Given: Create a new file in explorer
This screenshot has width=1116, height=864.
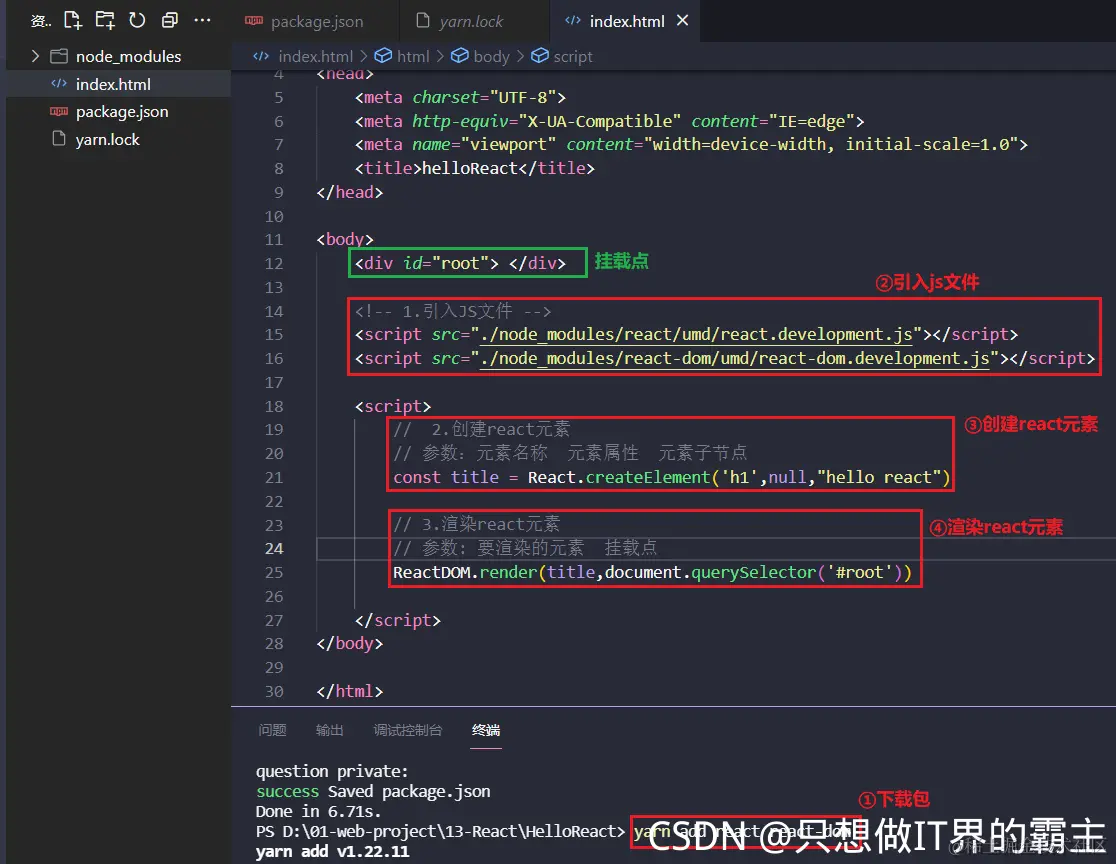Looking at the screenshot, I should tap(73, 20).
